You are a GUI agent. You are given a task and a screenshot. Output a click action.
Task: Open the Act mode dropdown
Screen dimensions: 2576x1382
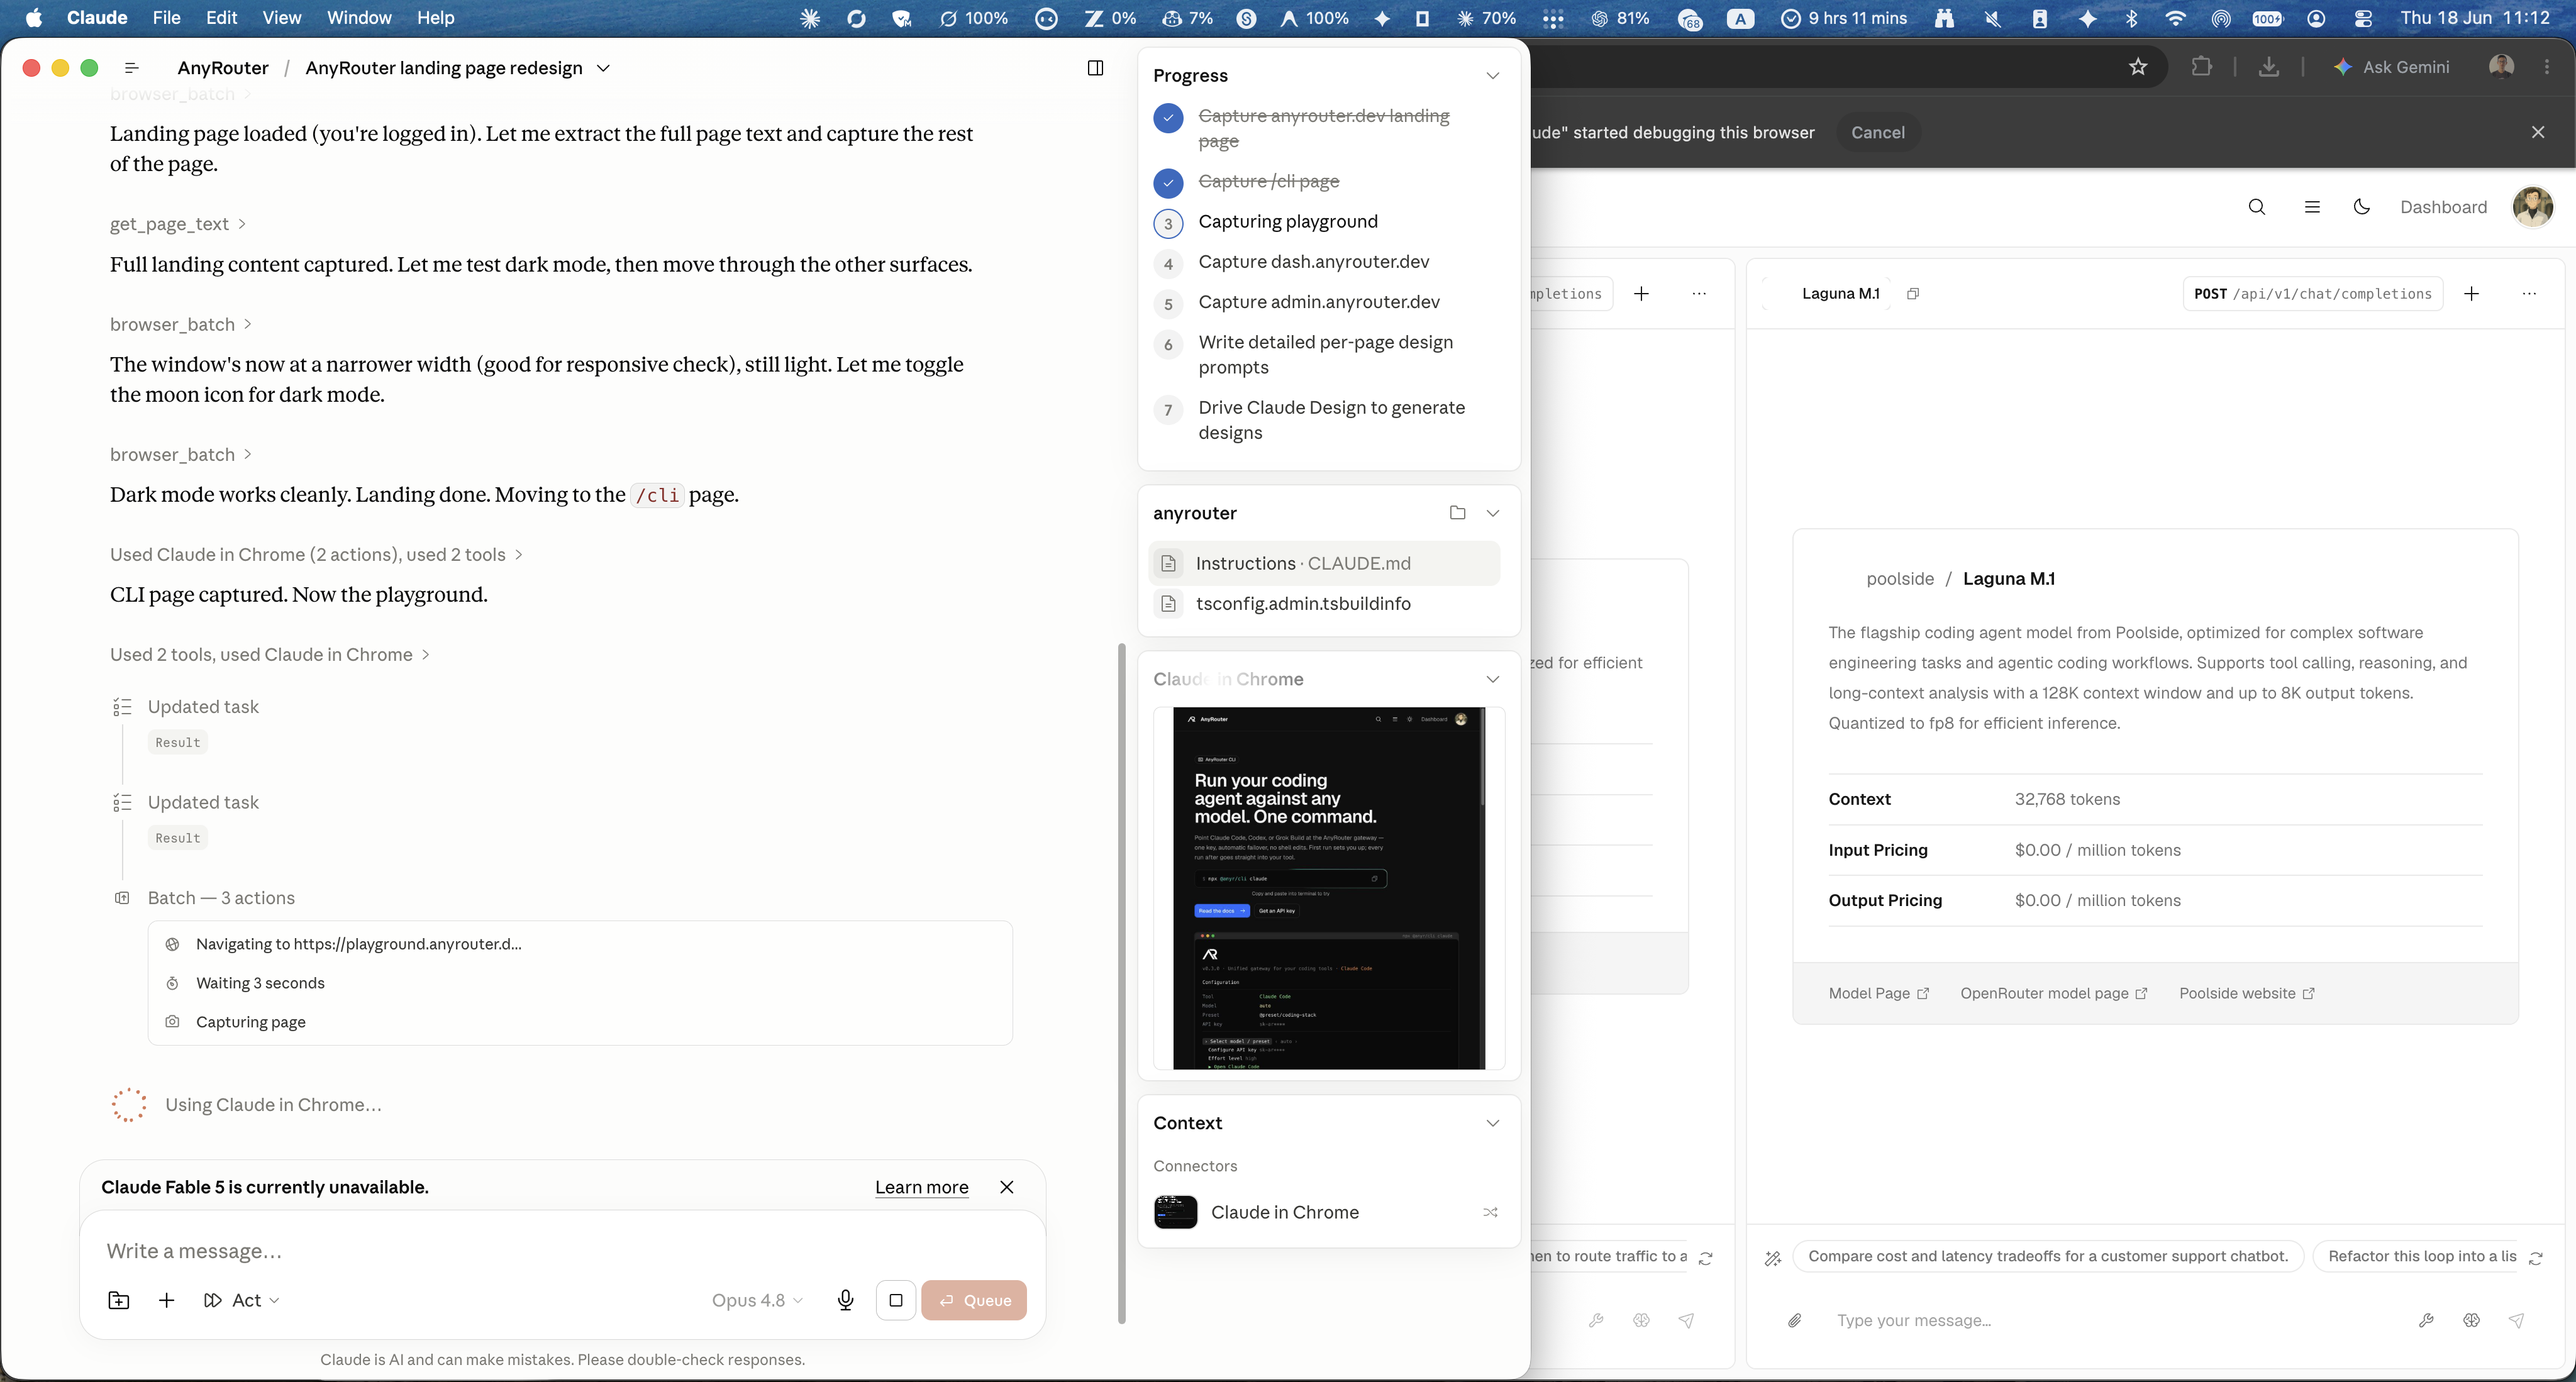tap(241, 1300)
